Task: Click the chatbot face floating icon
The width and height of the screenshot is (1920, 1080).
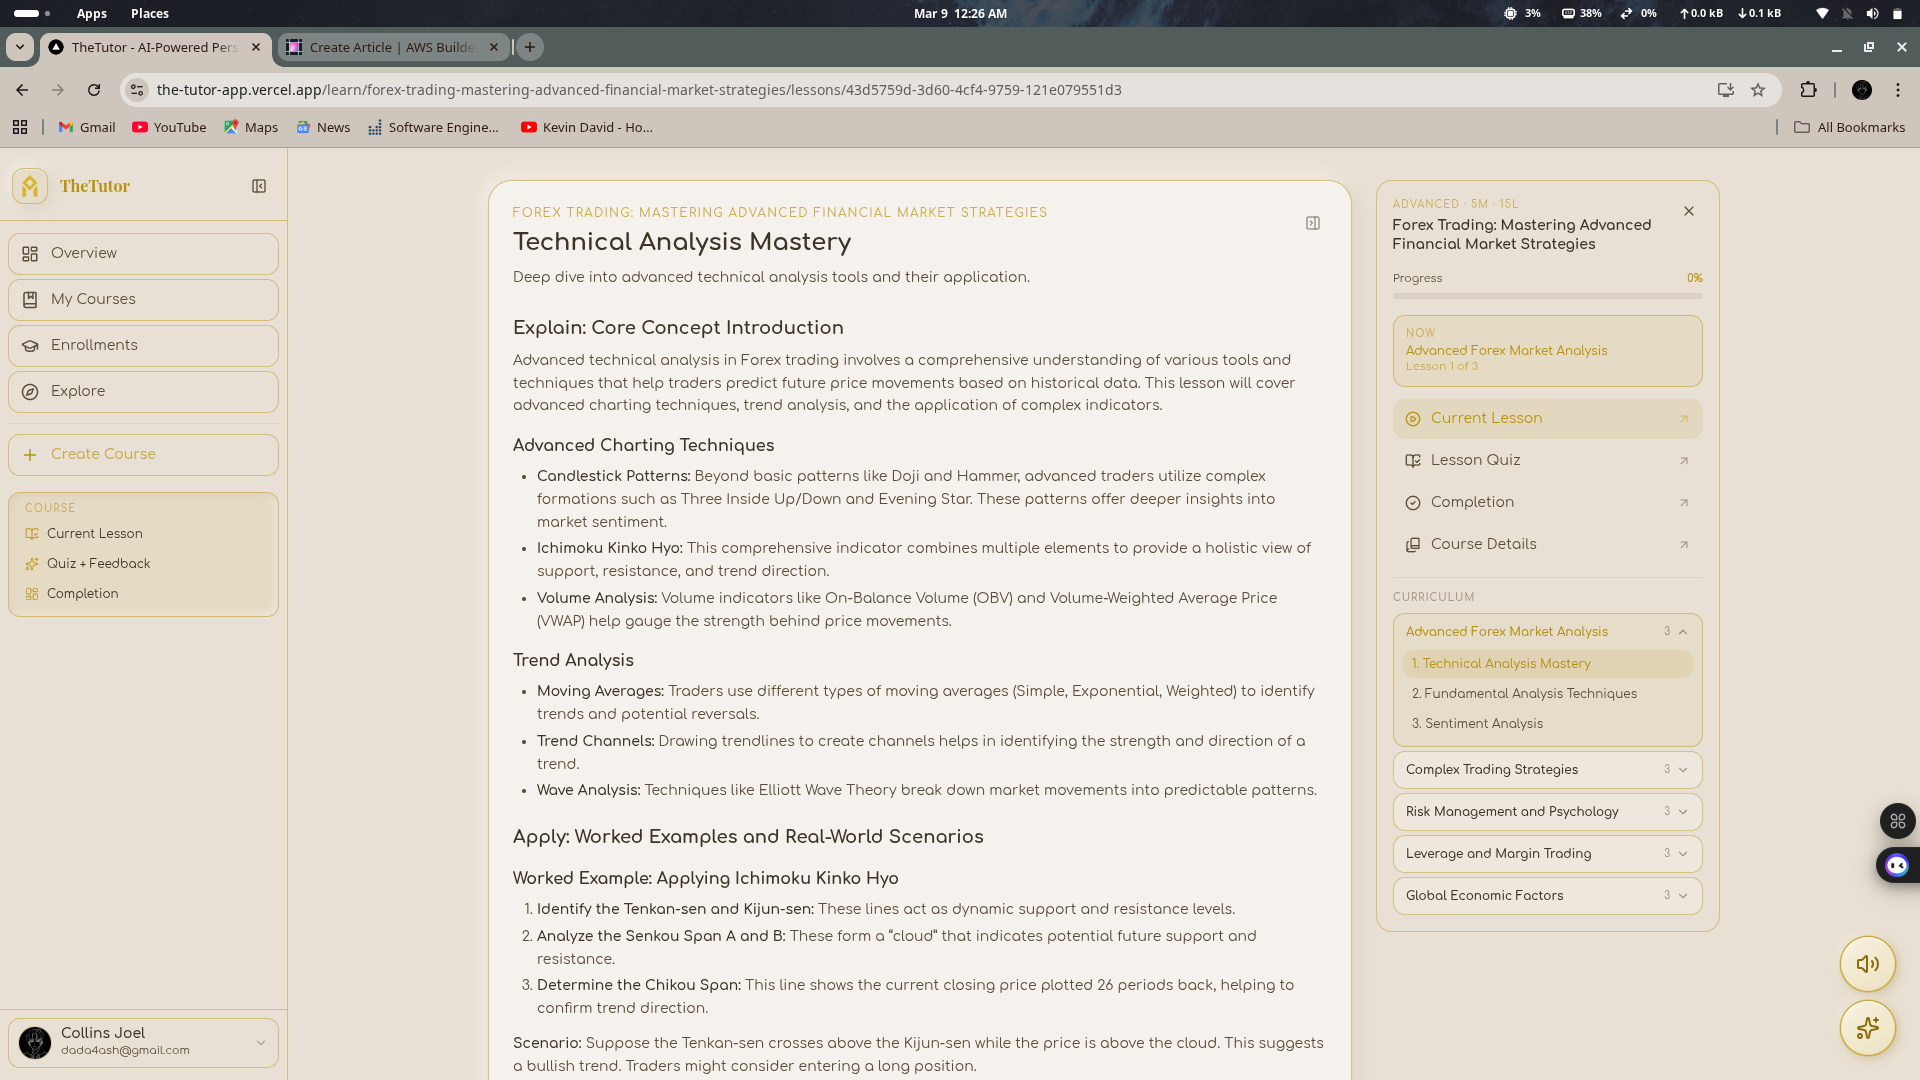Action: tap(1897, 865)
